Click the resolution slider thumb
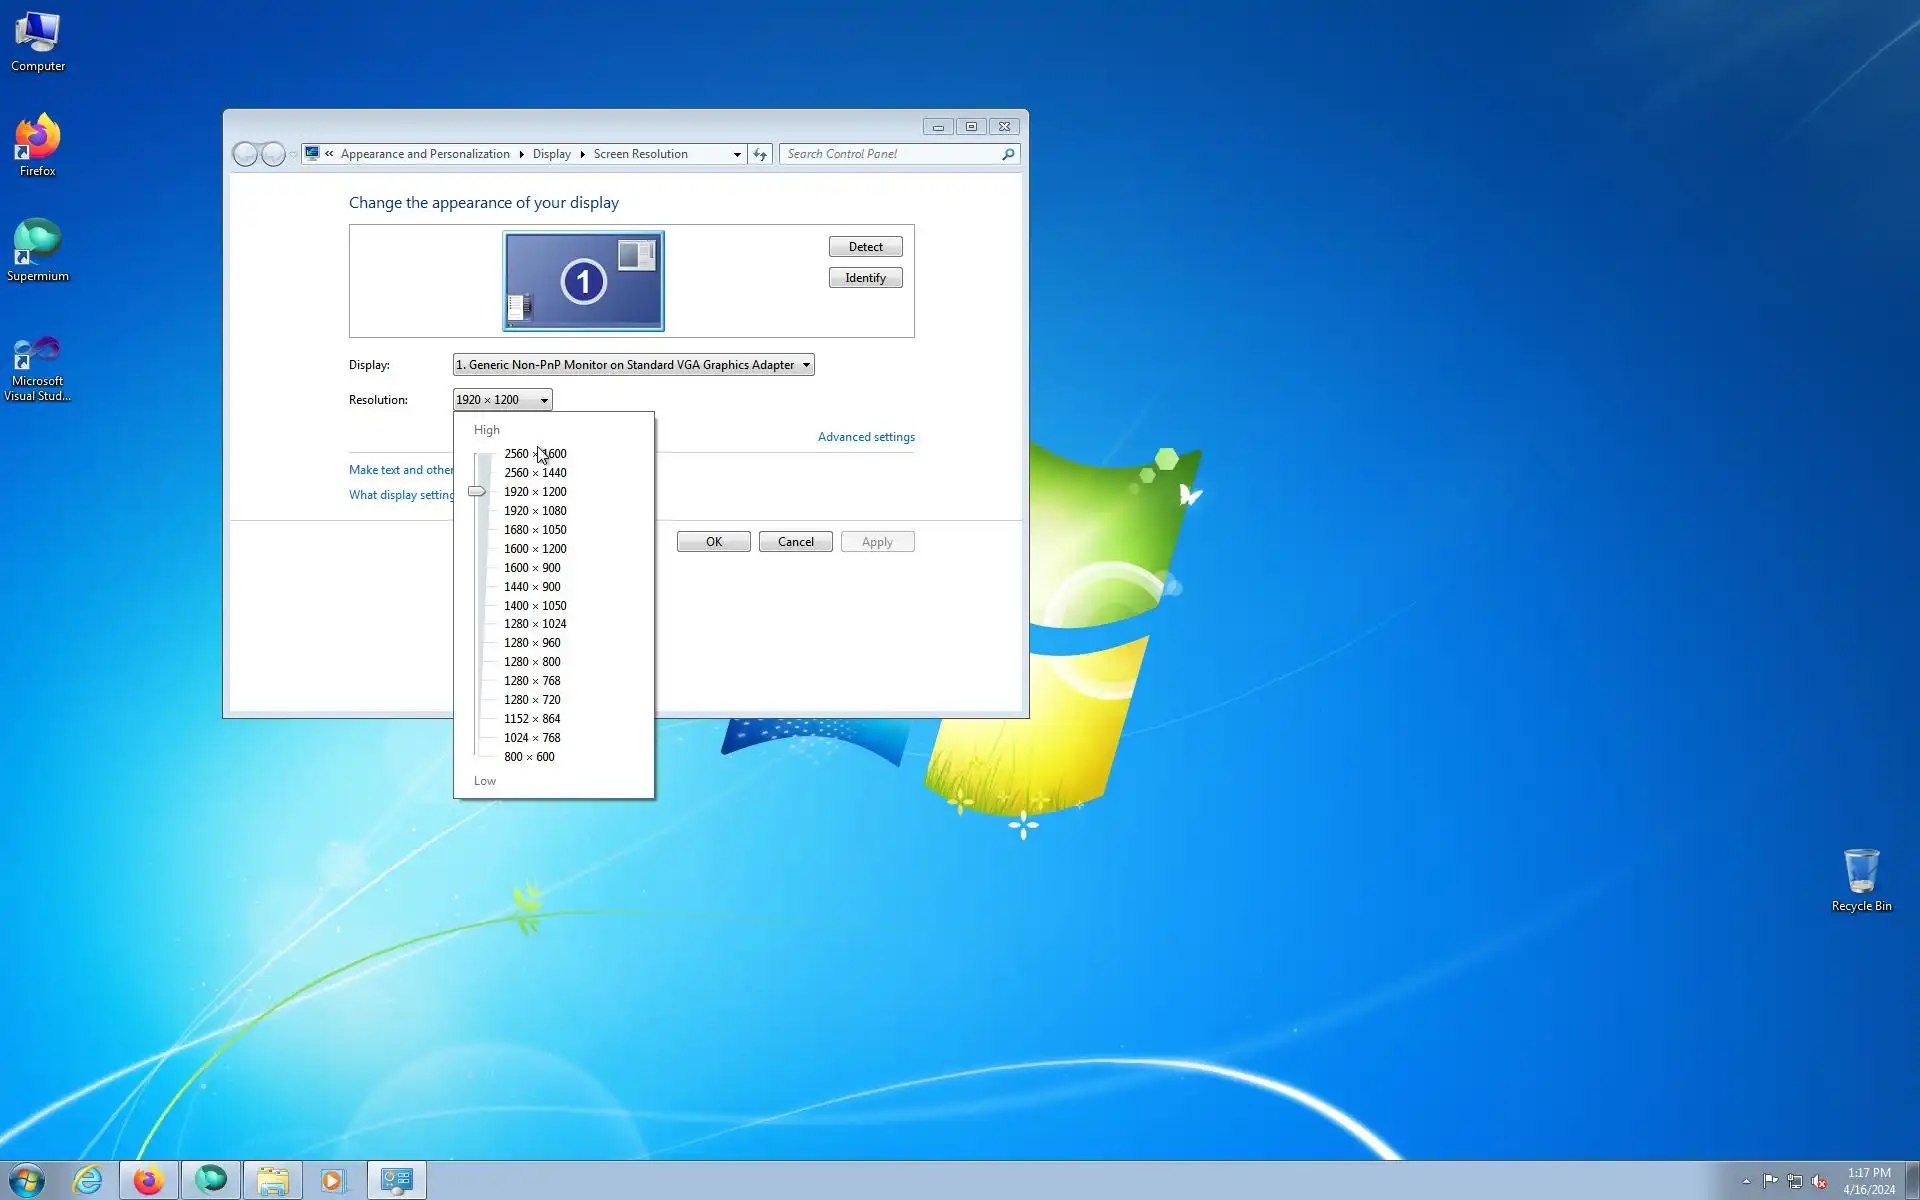 pos(477,491)
